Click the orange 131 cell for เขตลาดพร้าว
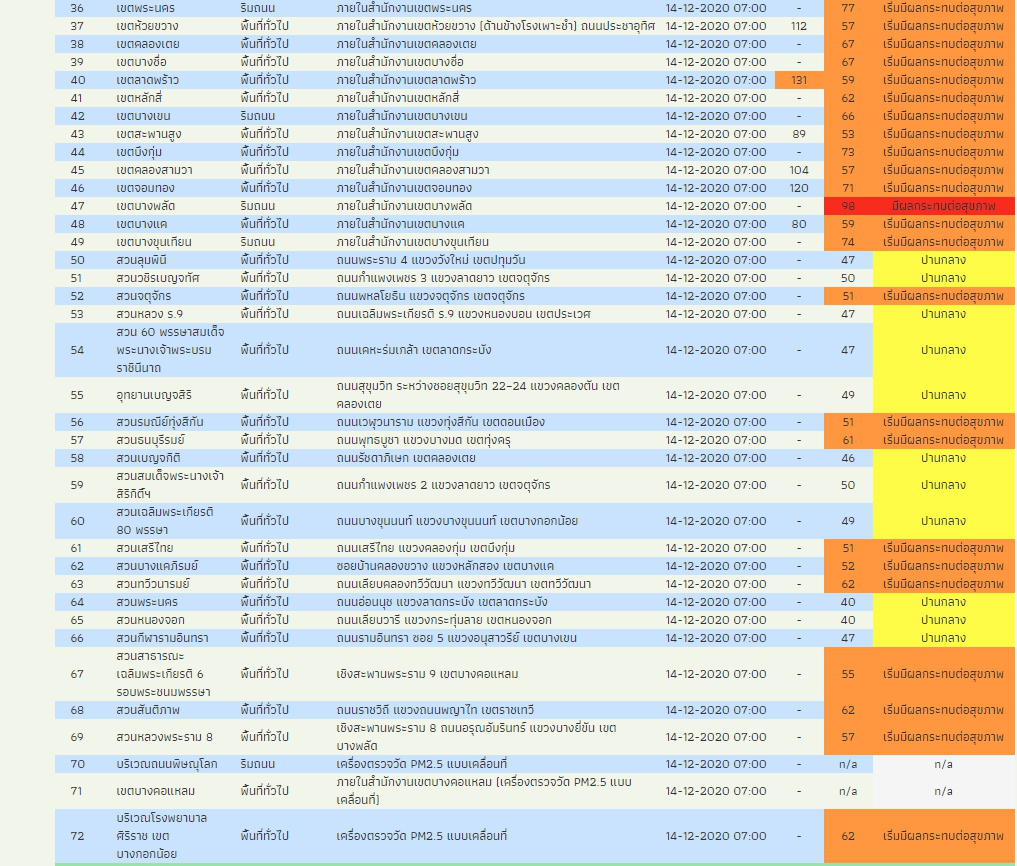Screen dimensions: 1017x866 [x=799, y=80]
